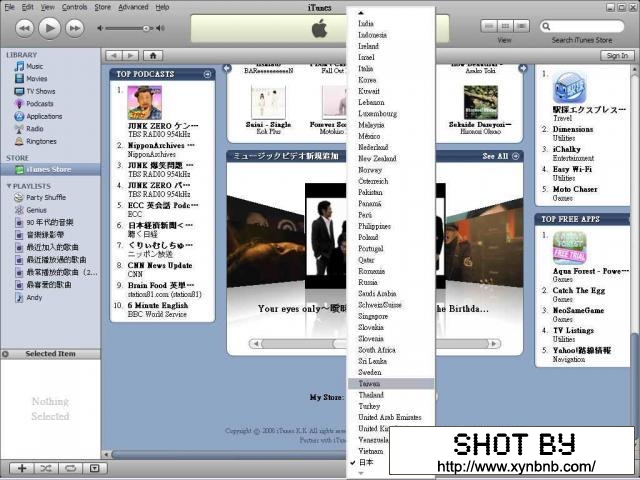Open JUNK ZERO podcast artwork
The image size is (640, 480).
(x=144, y=102)
